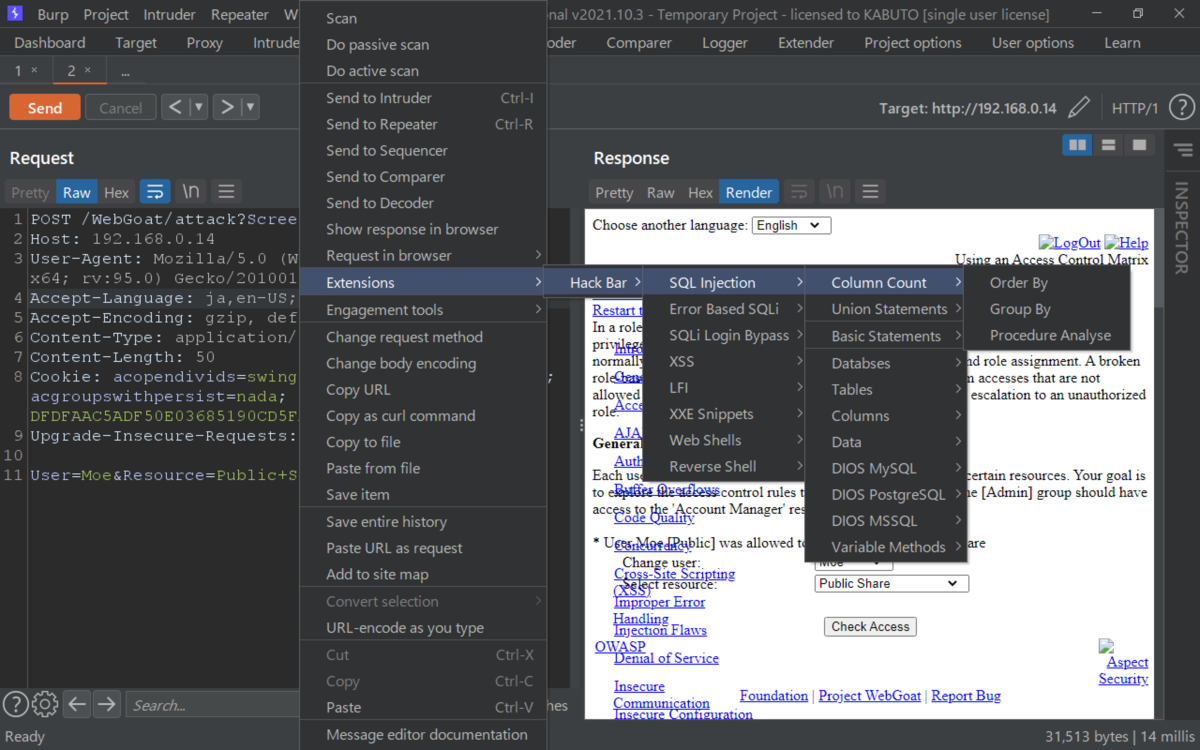Toggle show non-printable \n in Request

point(190,192)
